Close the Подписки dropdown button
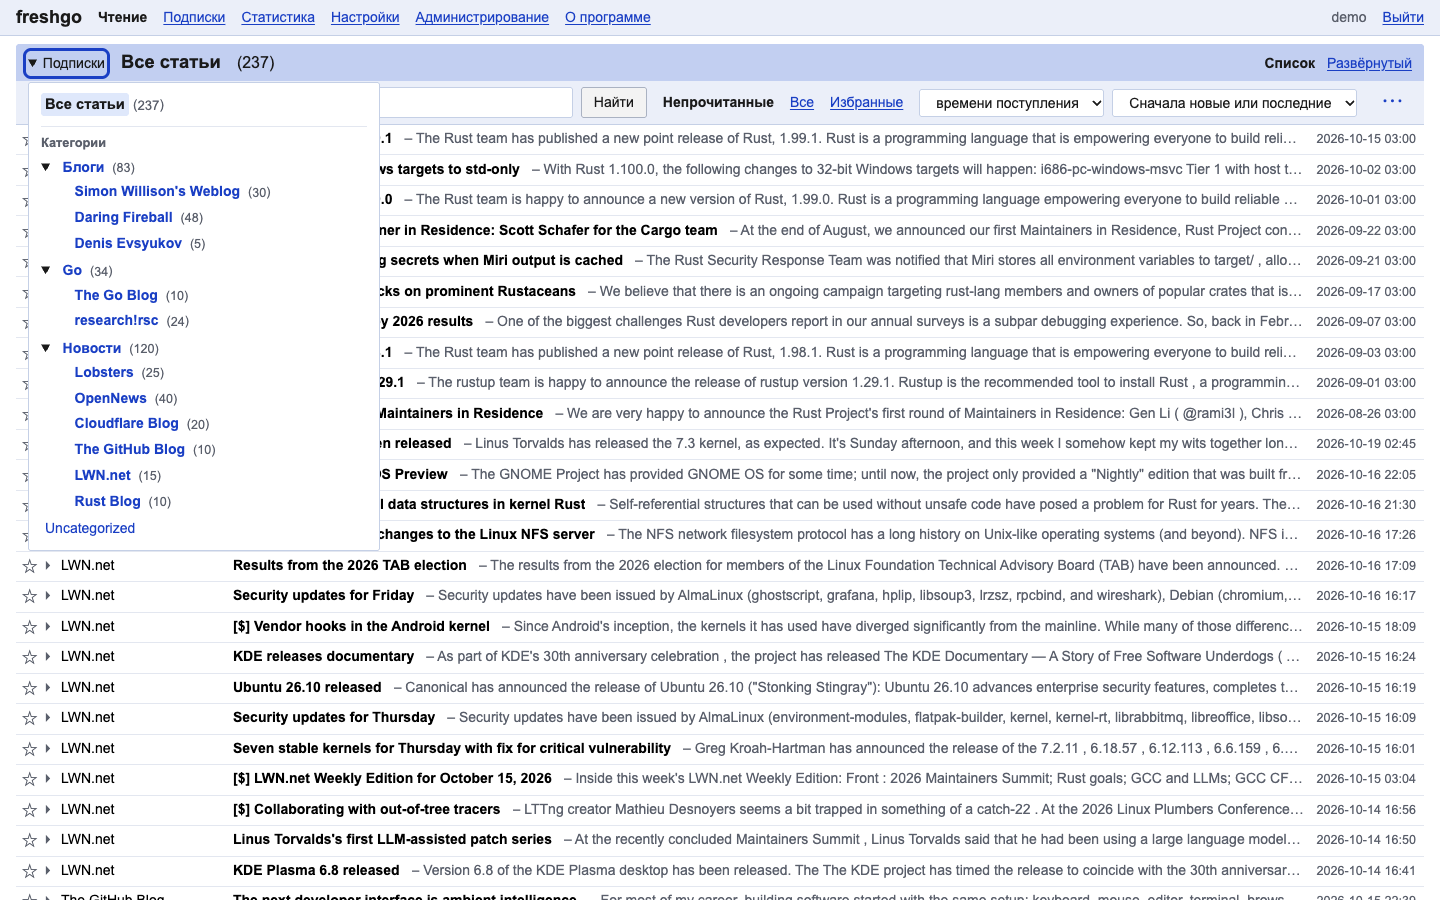 [66, 63]
